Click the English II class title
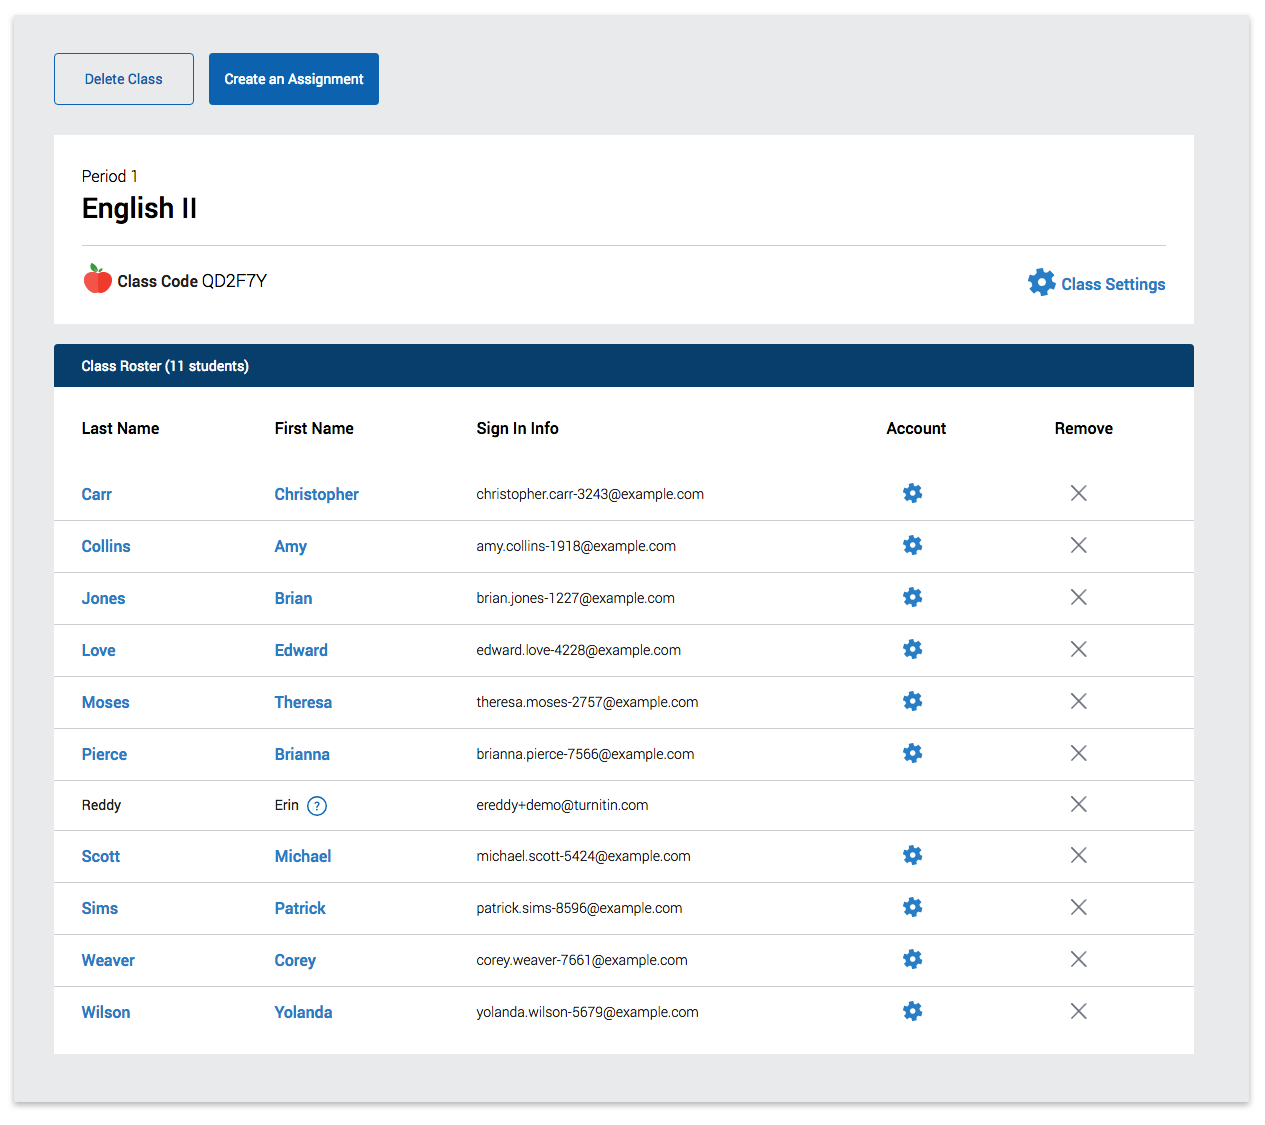This screenshot has width=1265, height=1125. pos(139,208)
